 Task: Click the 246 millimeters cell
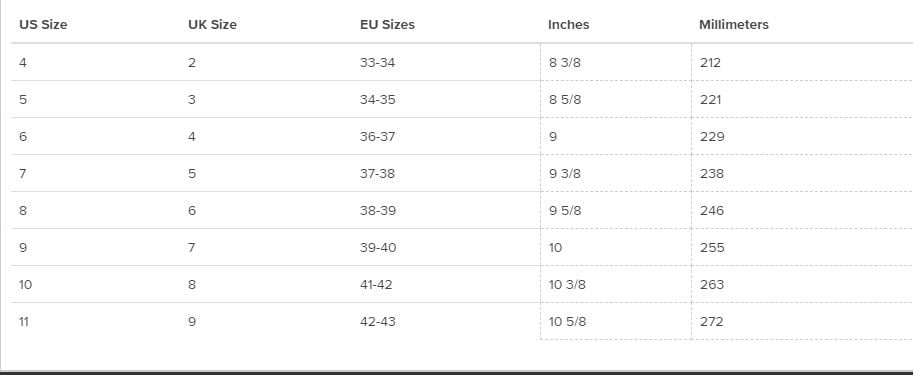[x=712, y=211]
